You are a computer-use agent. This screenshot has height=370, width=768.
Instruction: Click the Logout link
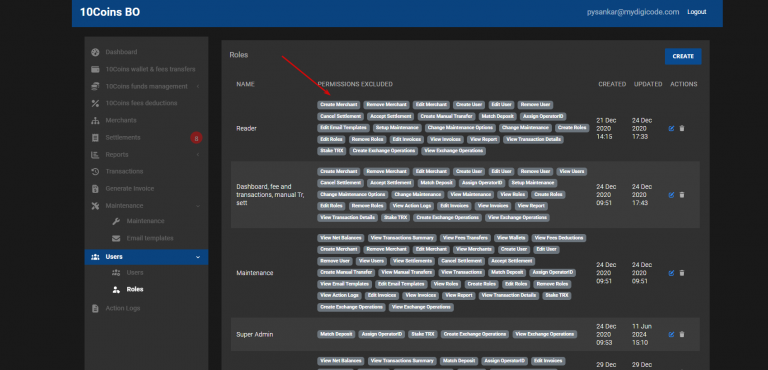696,12
